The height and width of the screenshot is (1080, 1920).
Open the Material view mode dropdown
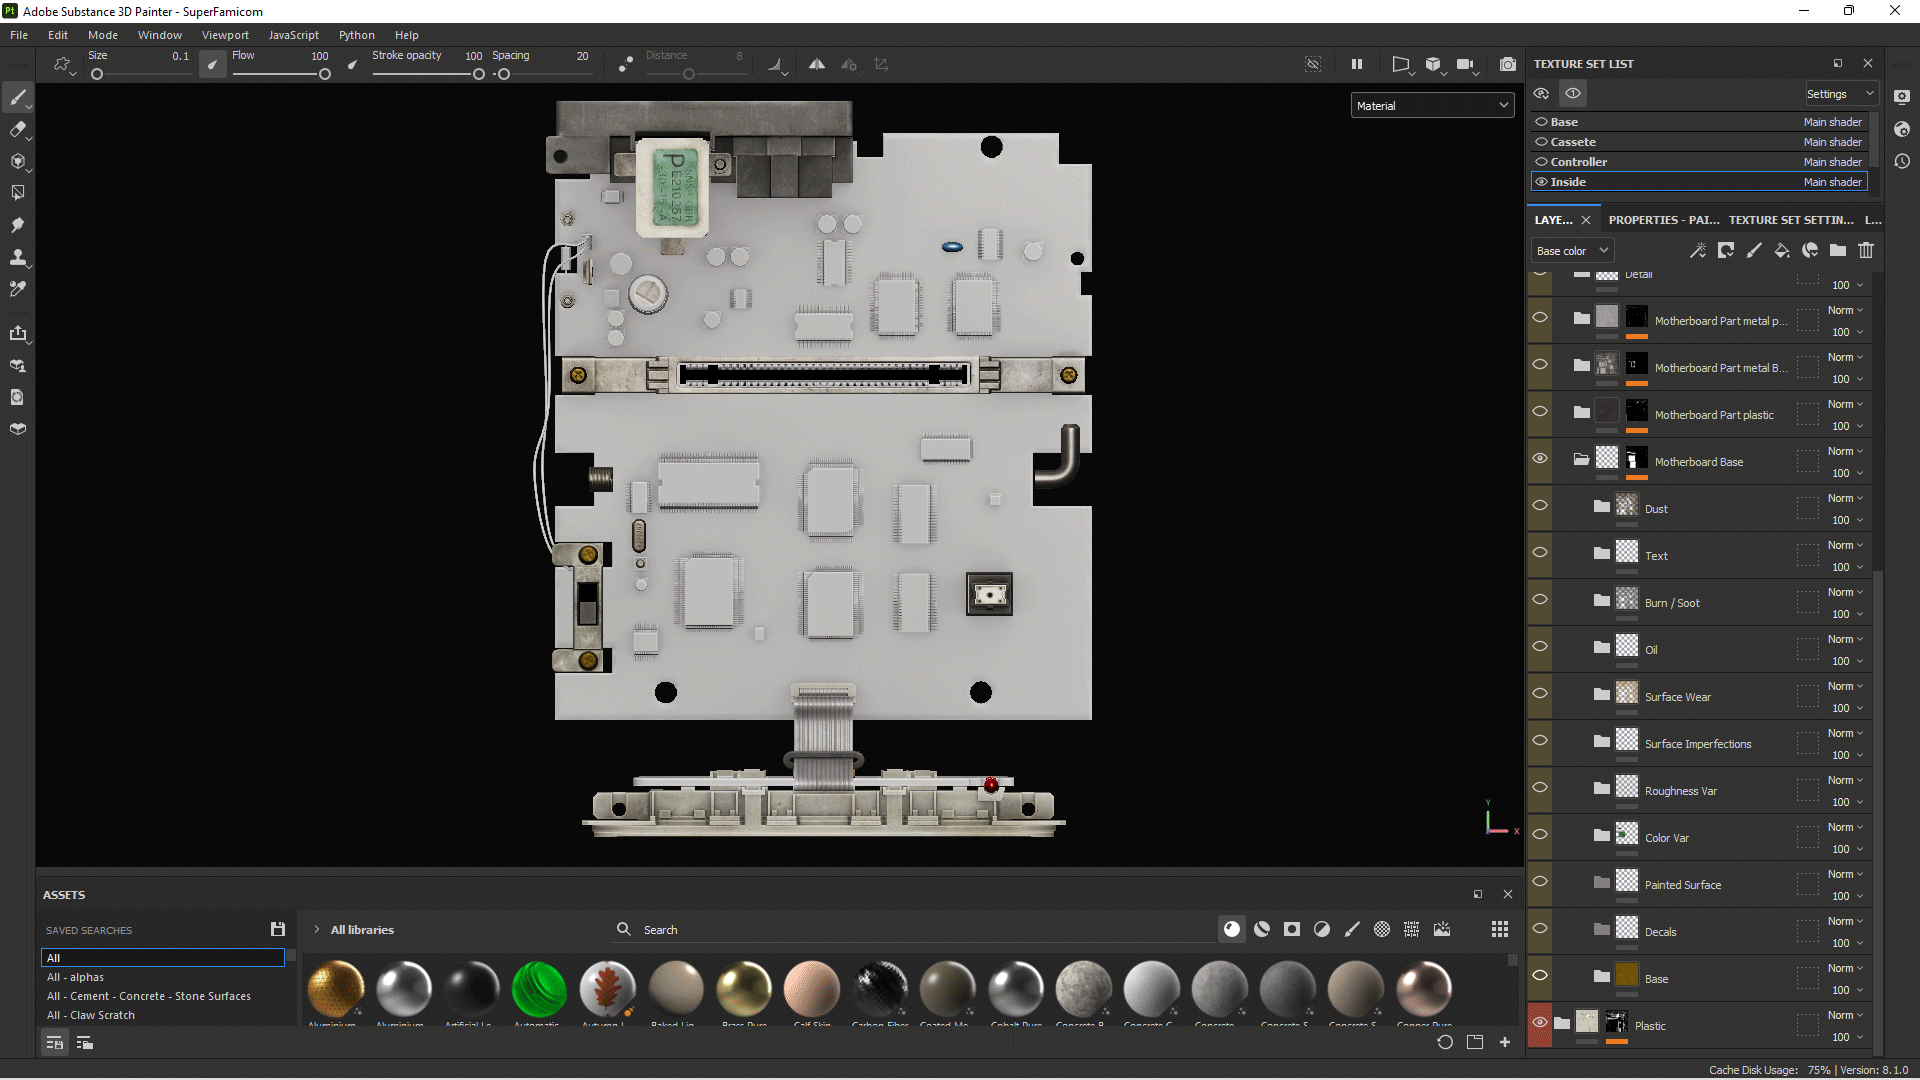(1432, 105)
